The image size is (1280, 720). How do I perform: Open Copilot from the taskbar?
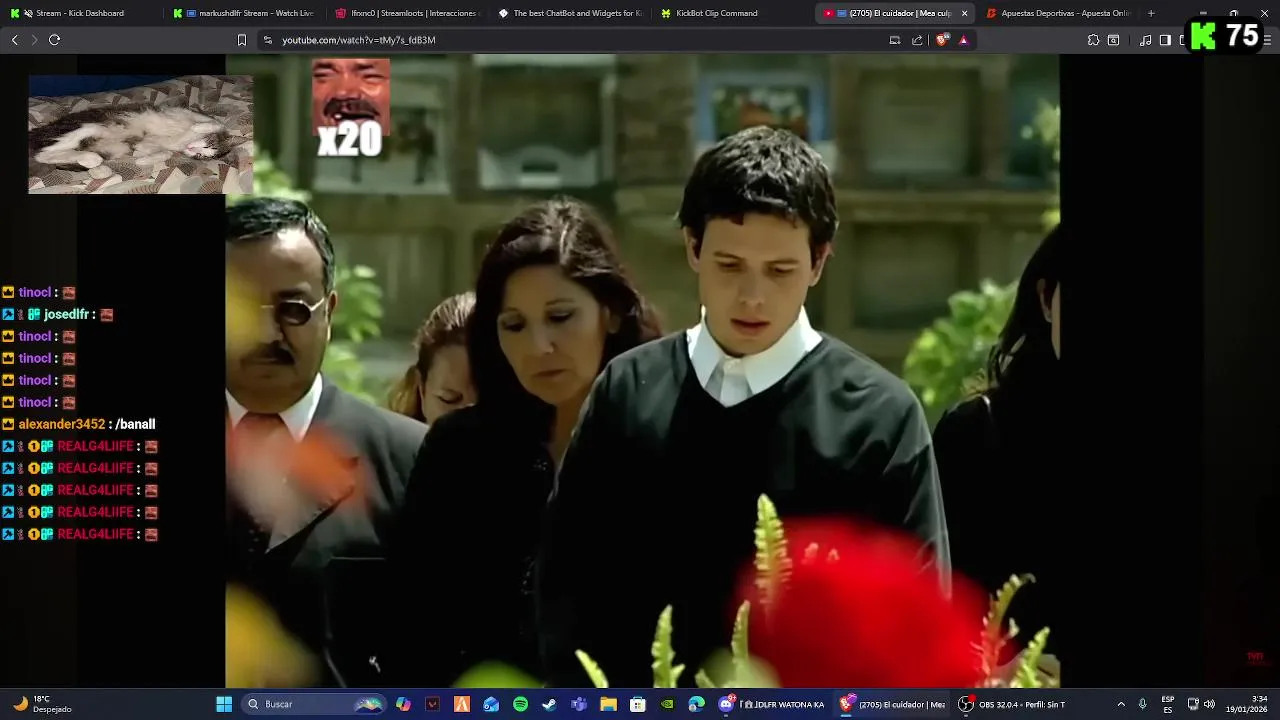pos(403,704)
